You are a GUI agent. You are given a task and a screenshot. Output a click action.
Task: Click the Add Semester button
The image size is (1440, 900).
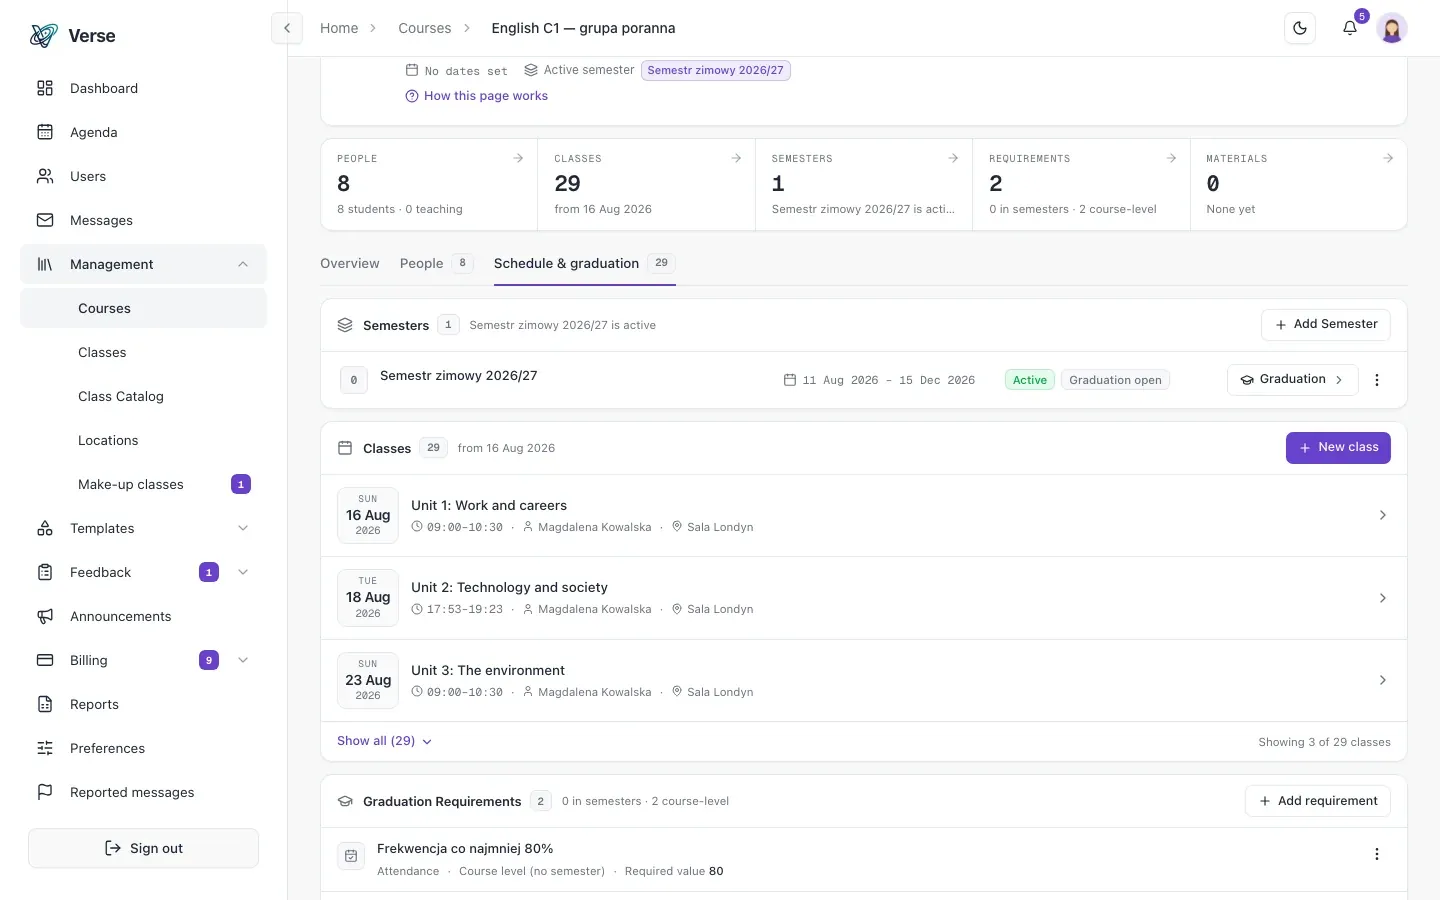coord(1326,324)
